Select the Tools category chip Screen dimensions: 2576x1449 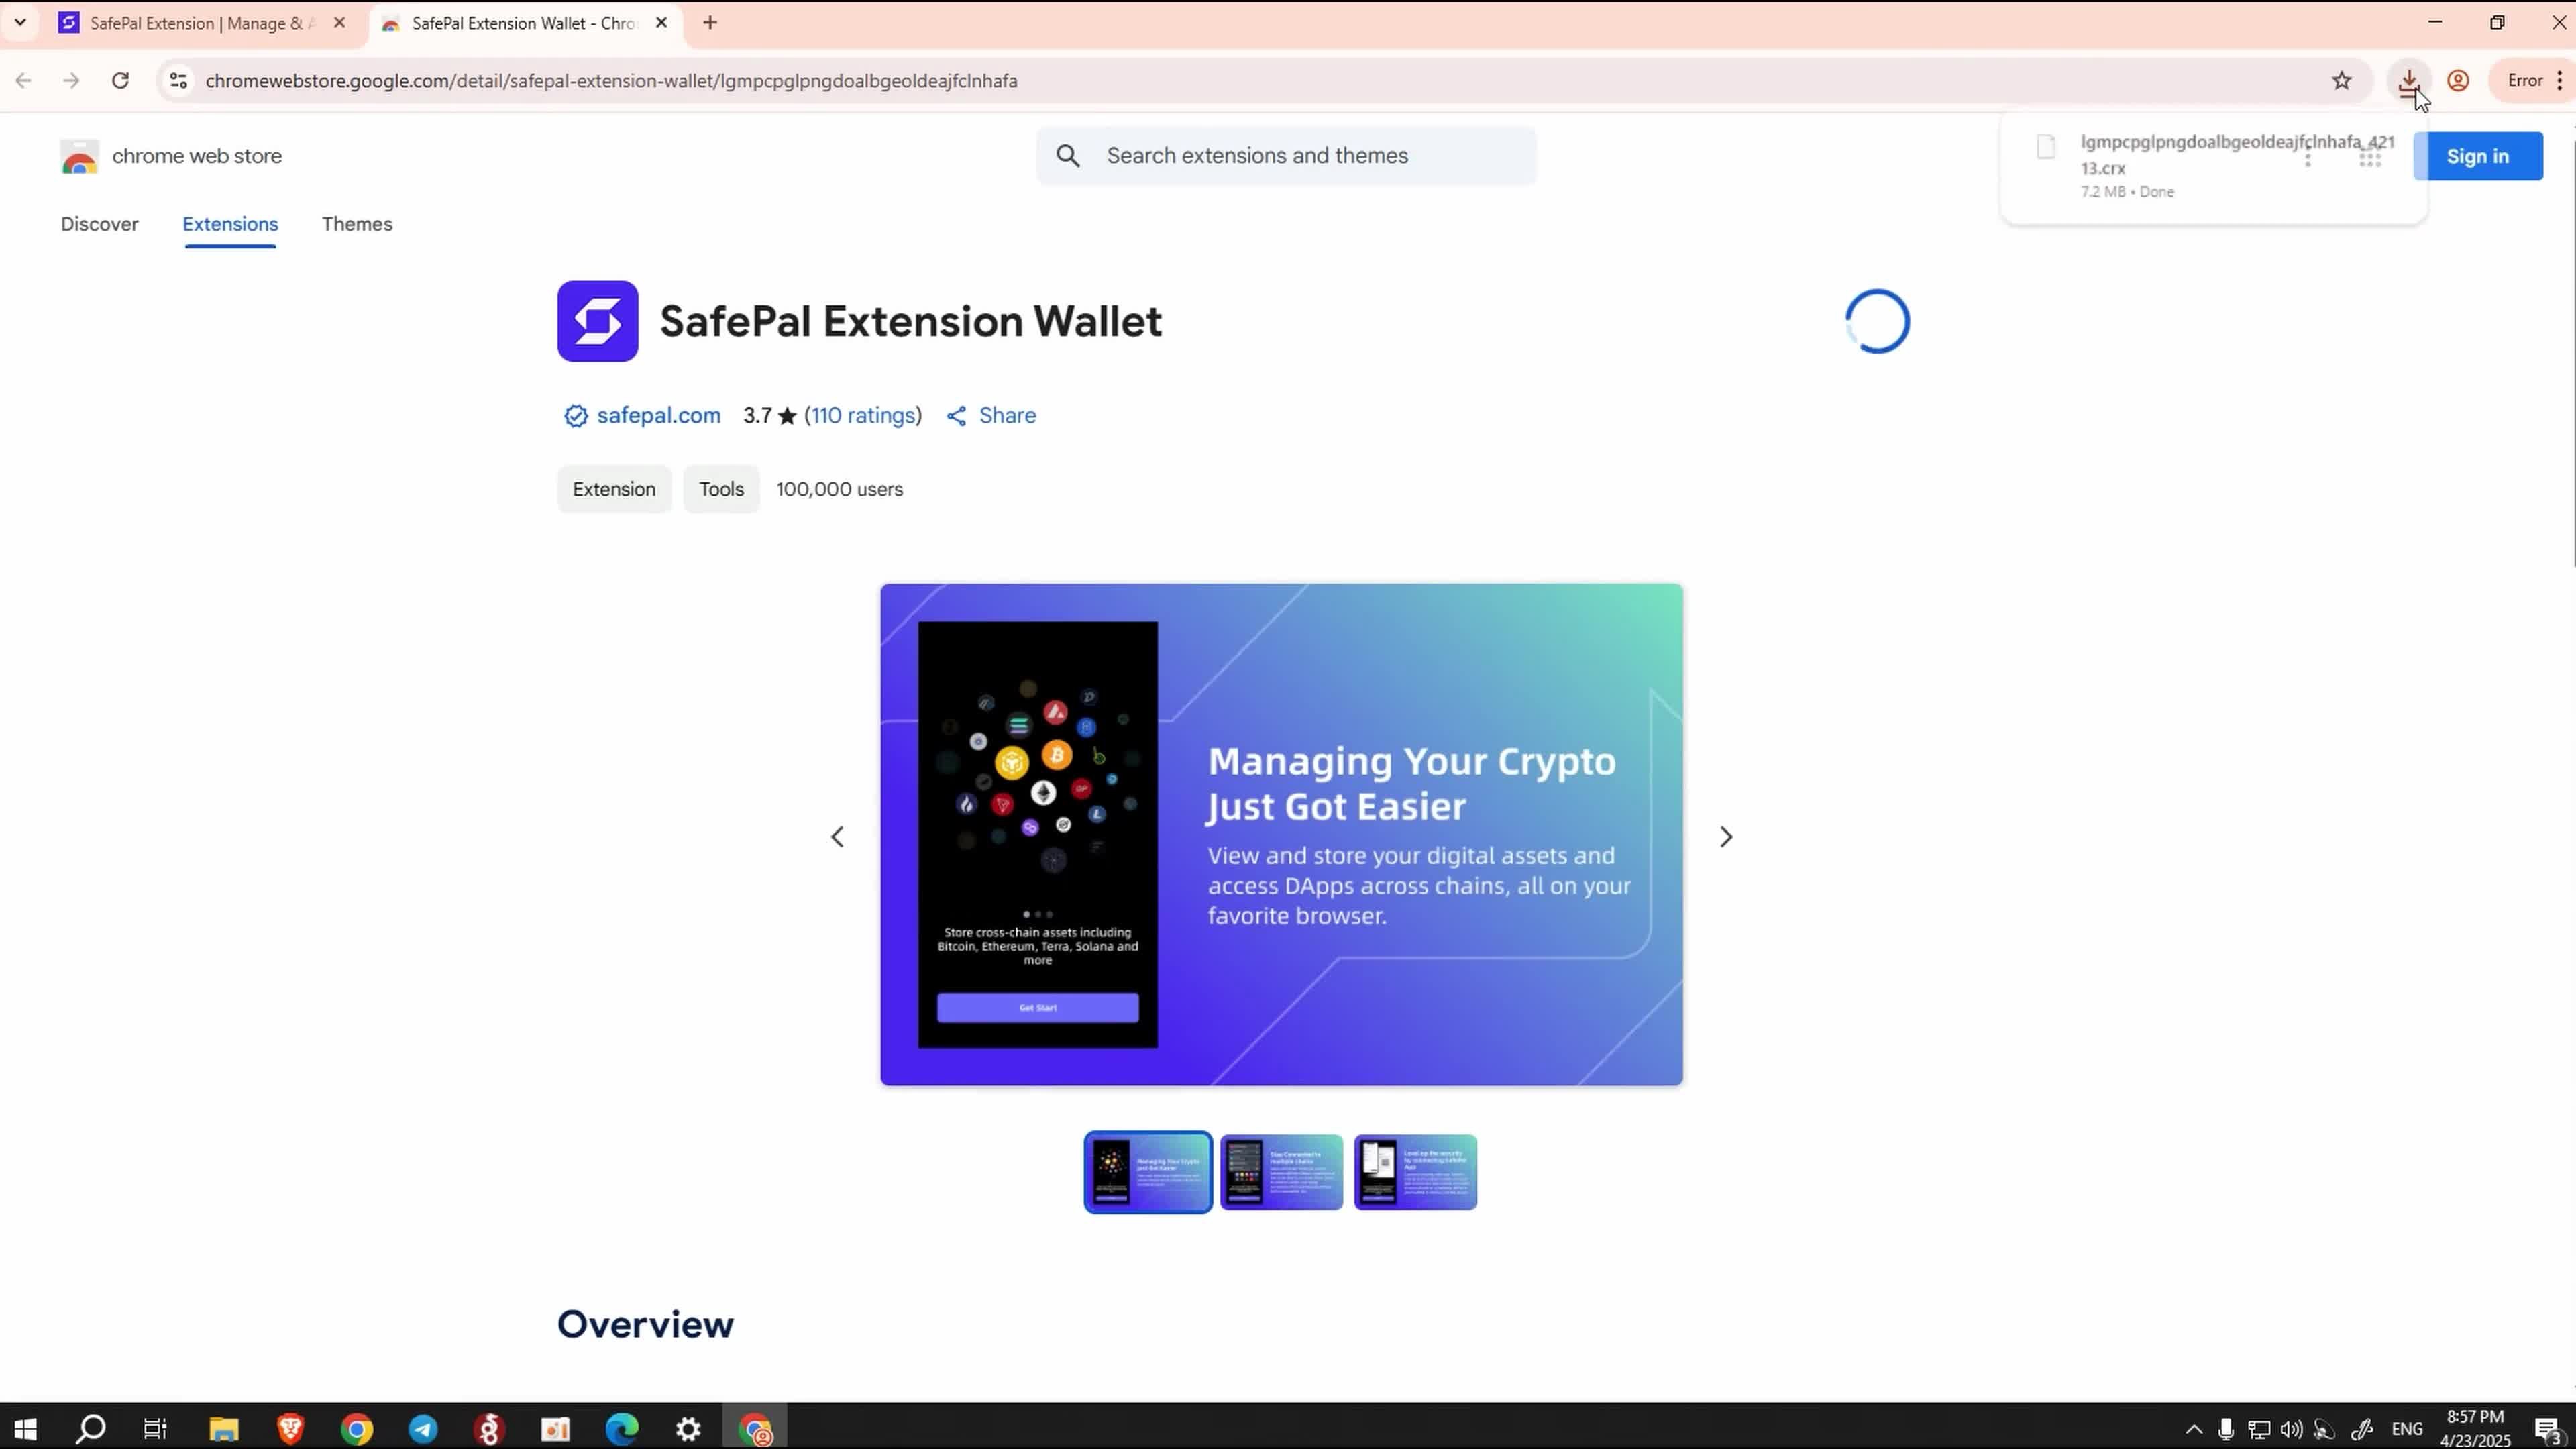(x=721, y=489)
